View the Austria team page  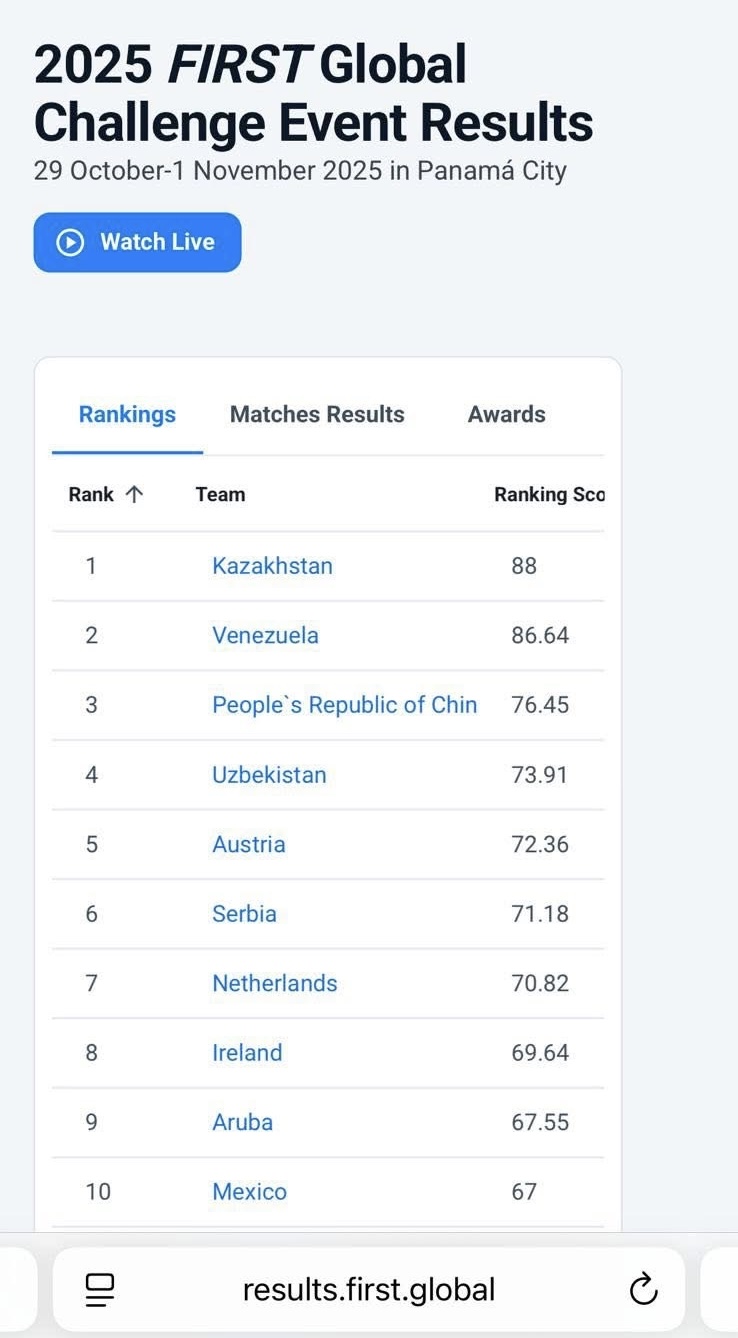249,844
